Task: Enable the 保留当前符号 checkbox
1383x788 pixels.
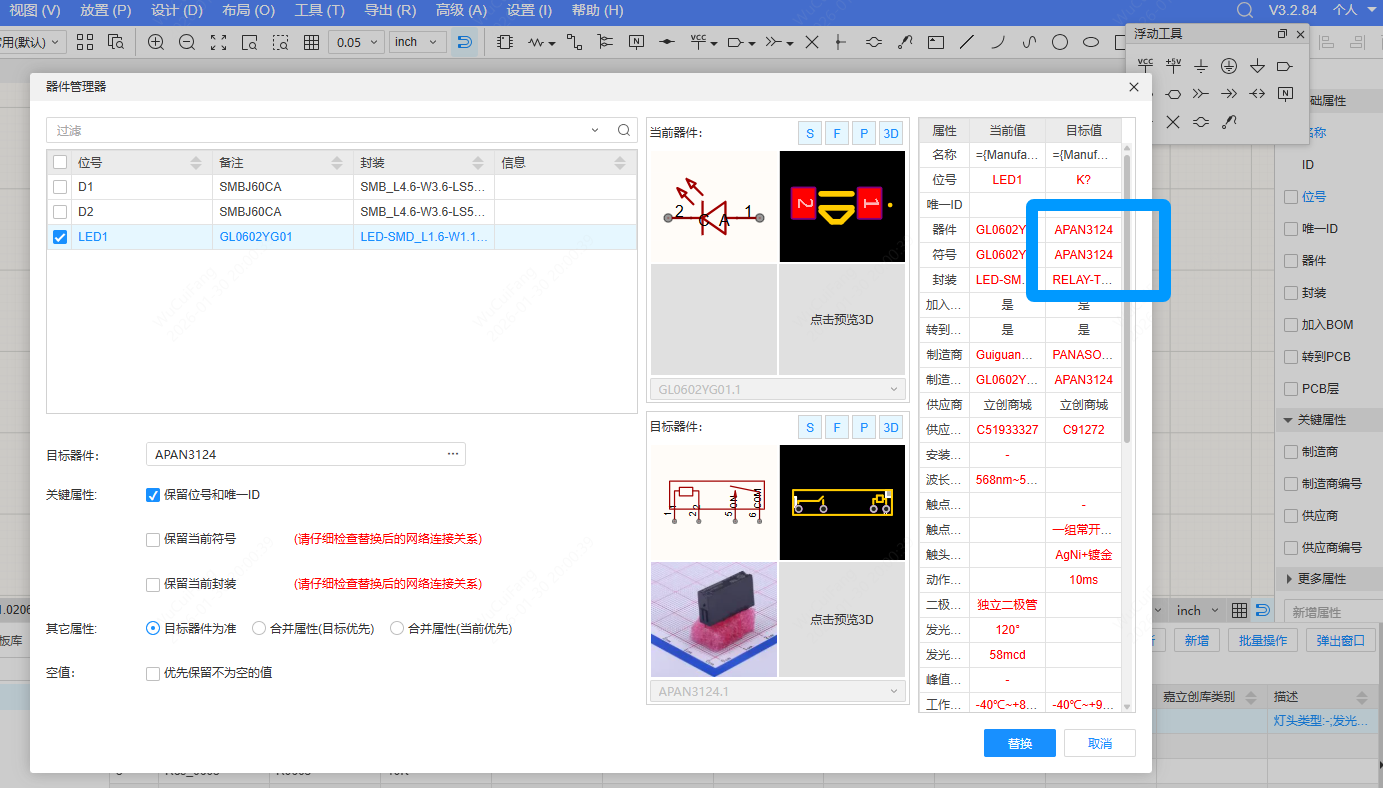Action: (x=153, y=540)
